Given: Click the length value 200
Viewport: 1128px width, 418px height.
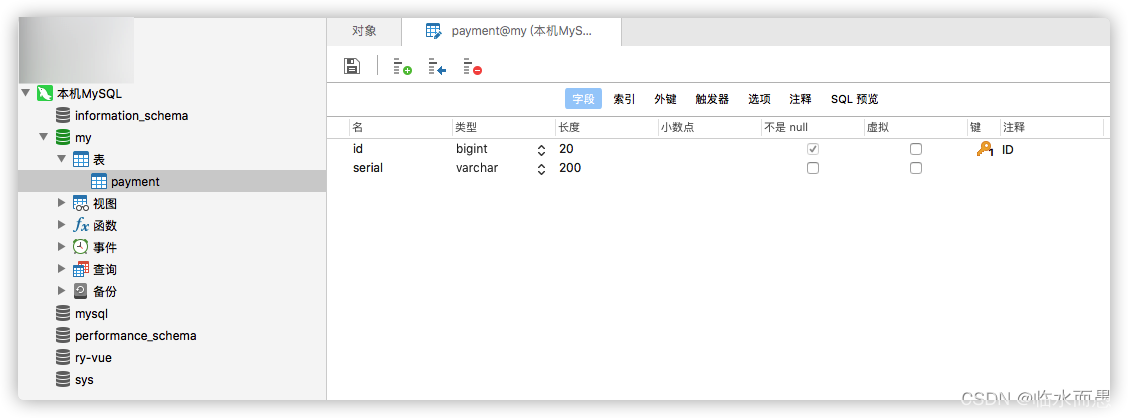Looking at the screenshot, I should pos(570,168).
